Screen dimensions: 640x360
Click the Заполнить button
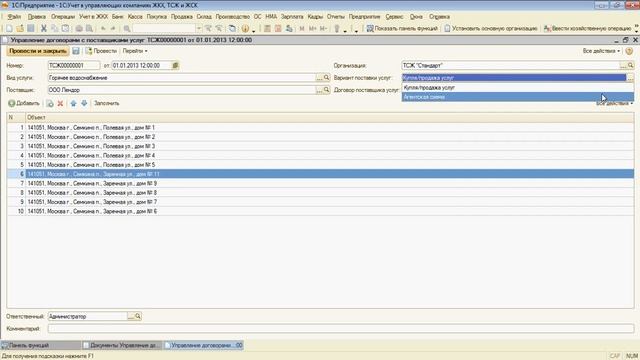click(107, 104)
